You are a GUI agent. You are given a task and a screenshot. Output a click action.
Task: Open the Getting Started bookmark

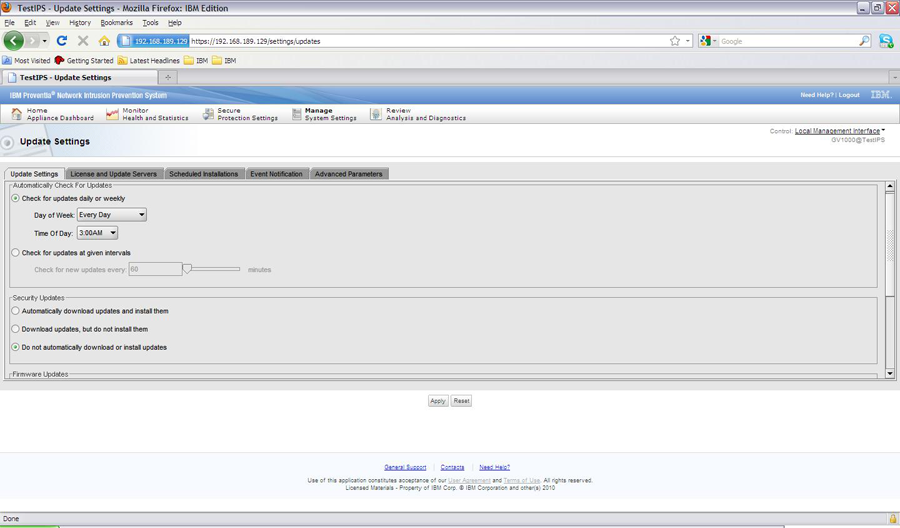[x=84, y=60]
